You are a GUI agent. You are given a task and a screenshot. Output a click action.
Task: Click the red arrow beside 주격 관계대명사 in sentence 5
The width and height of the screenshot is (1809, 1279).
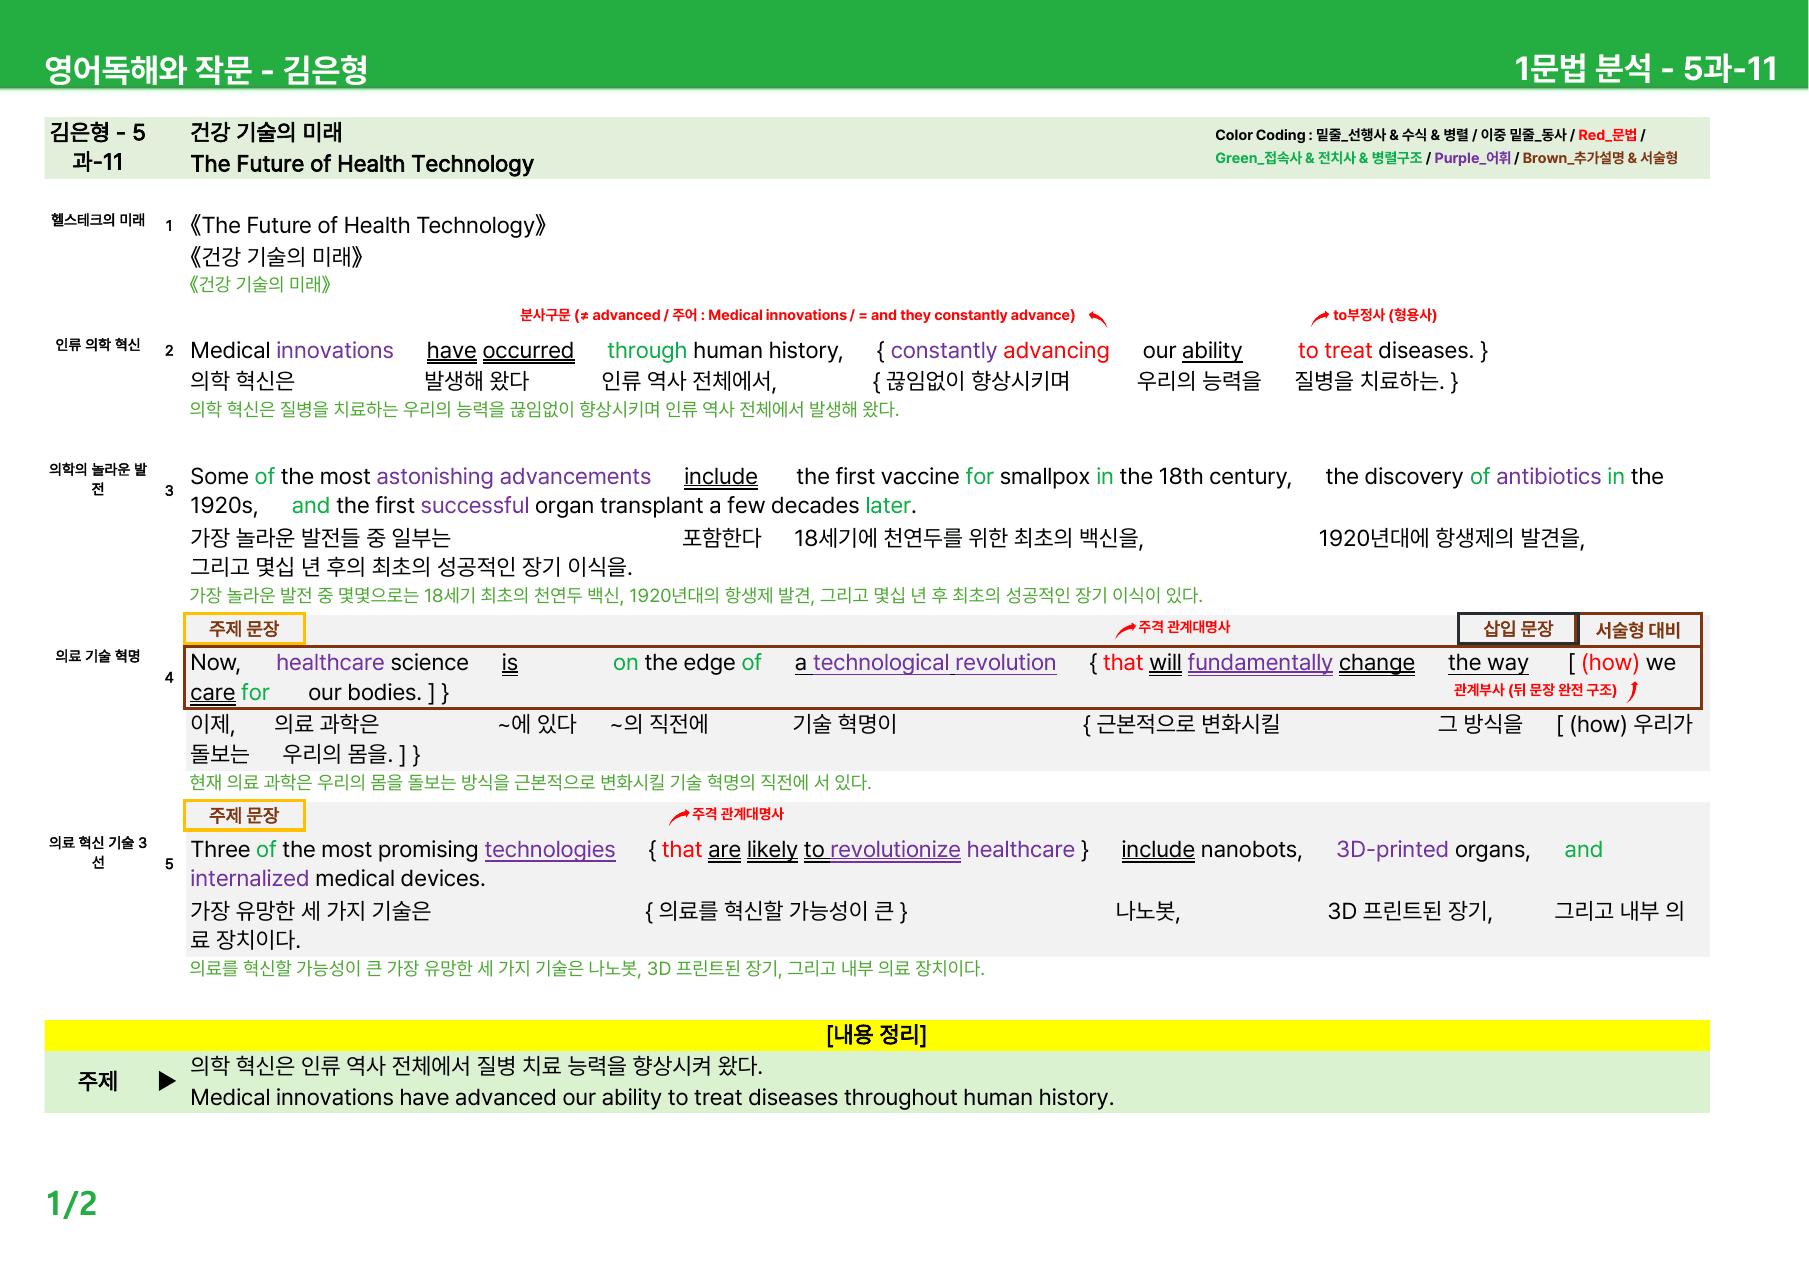[679, 816]
